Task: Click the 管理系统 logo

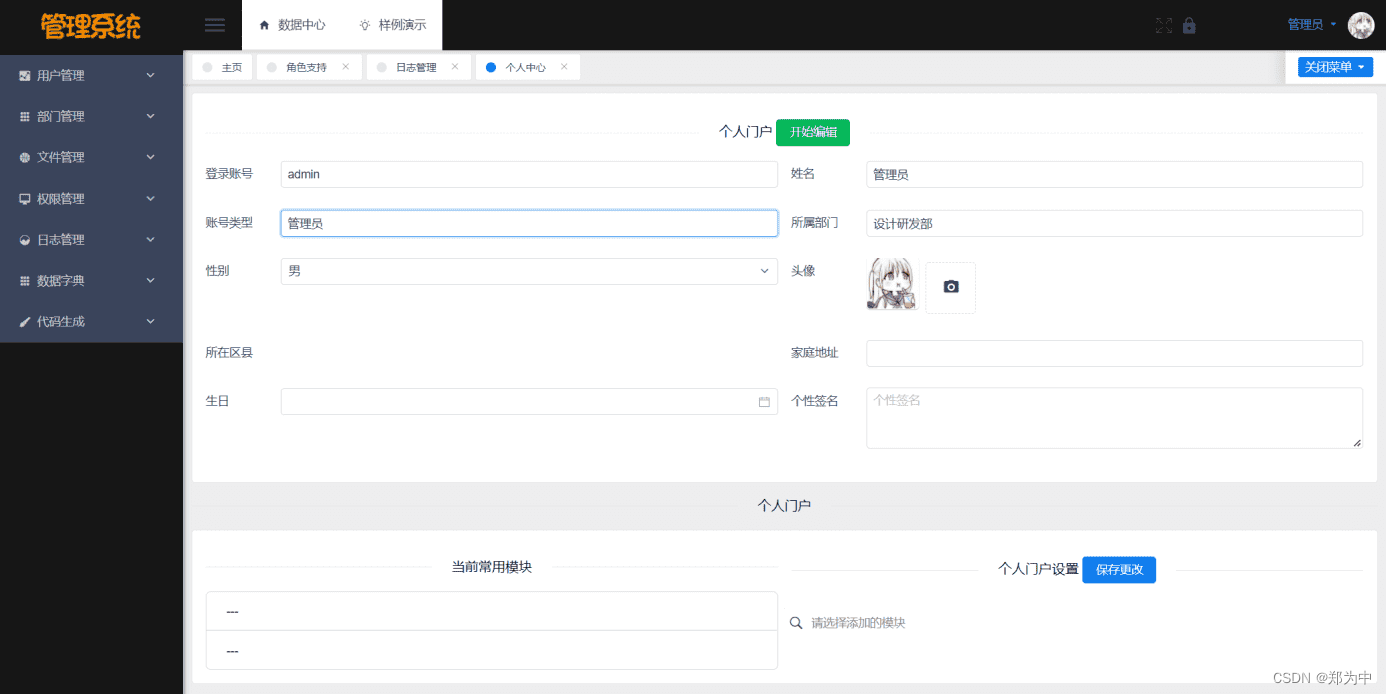Action: pyautogui.click(x=91, y=25)
